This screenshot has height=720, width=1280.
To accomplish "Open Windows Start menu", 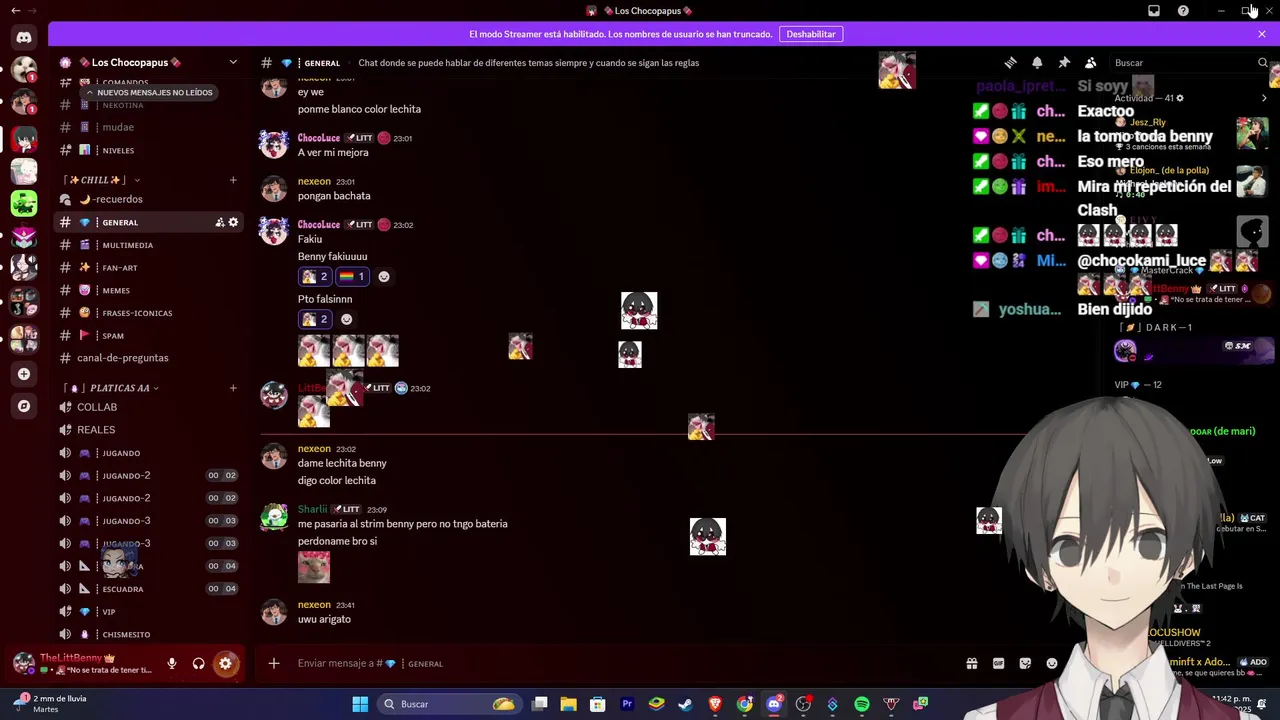I will [x=360, y=704].
